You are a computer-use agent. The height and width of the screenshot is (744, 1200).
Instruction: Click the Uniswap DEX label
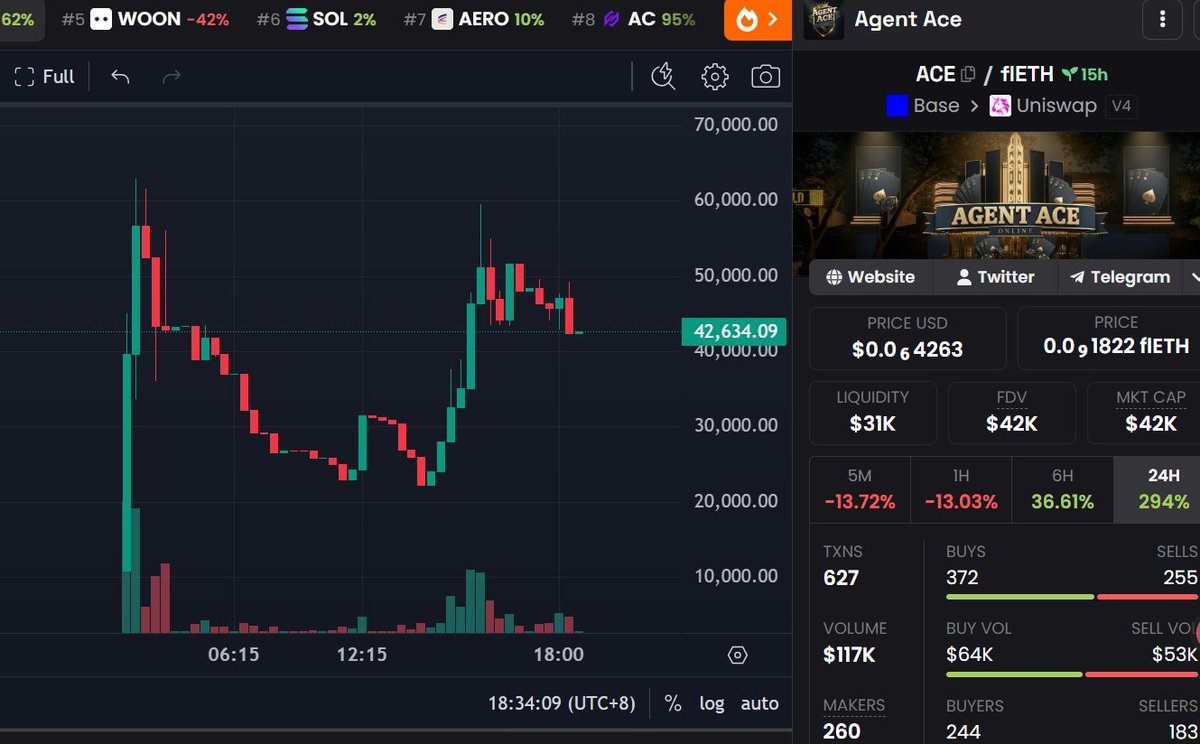1043,106
